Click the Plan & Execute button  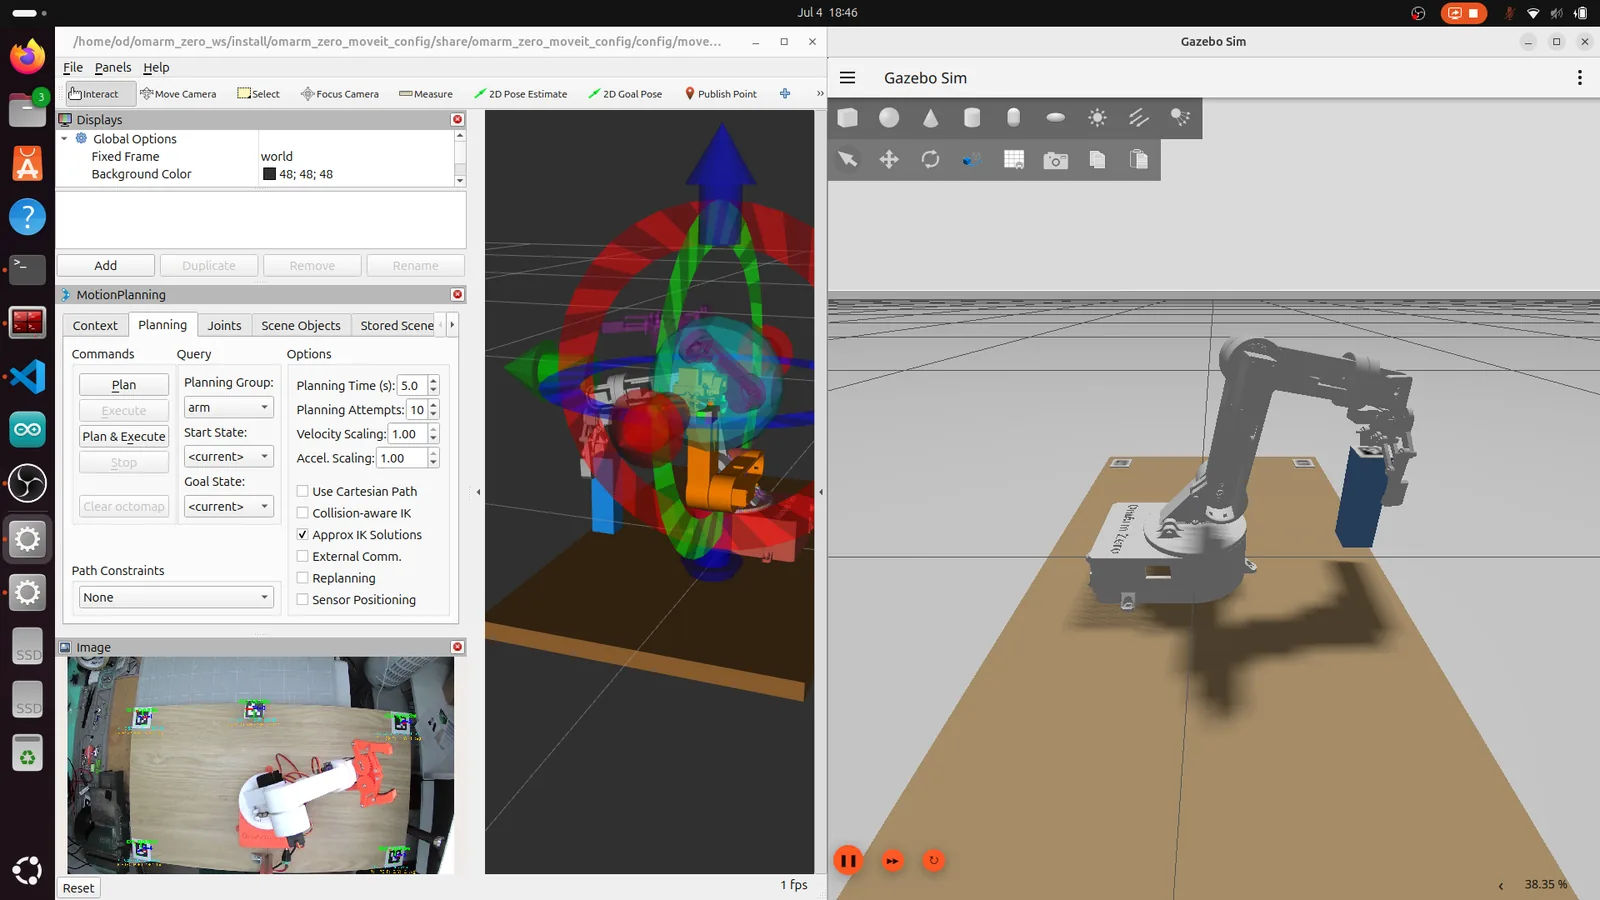[x=124, y=437]
